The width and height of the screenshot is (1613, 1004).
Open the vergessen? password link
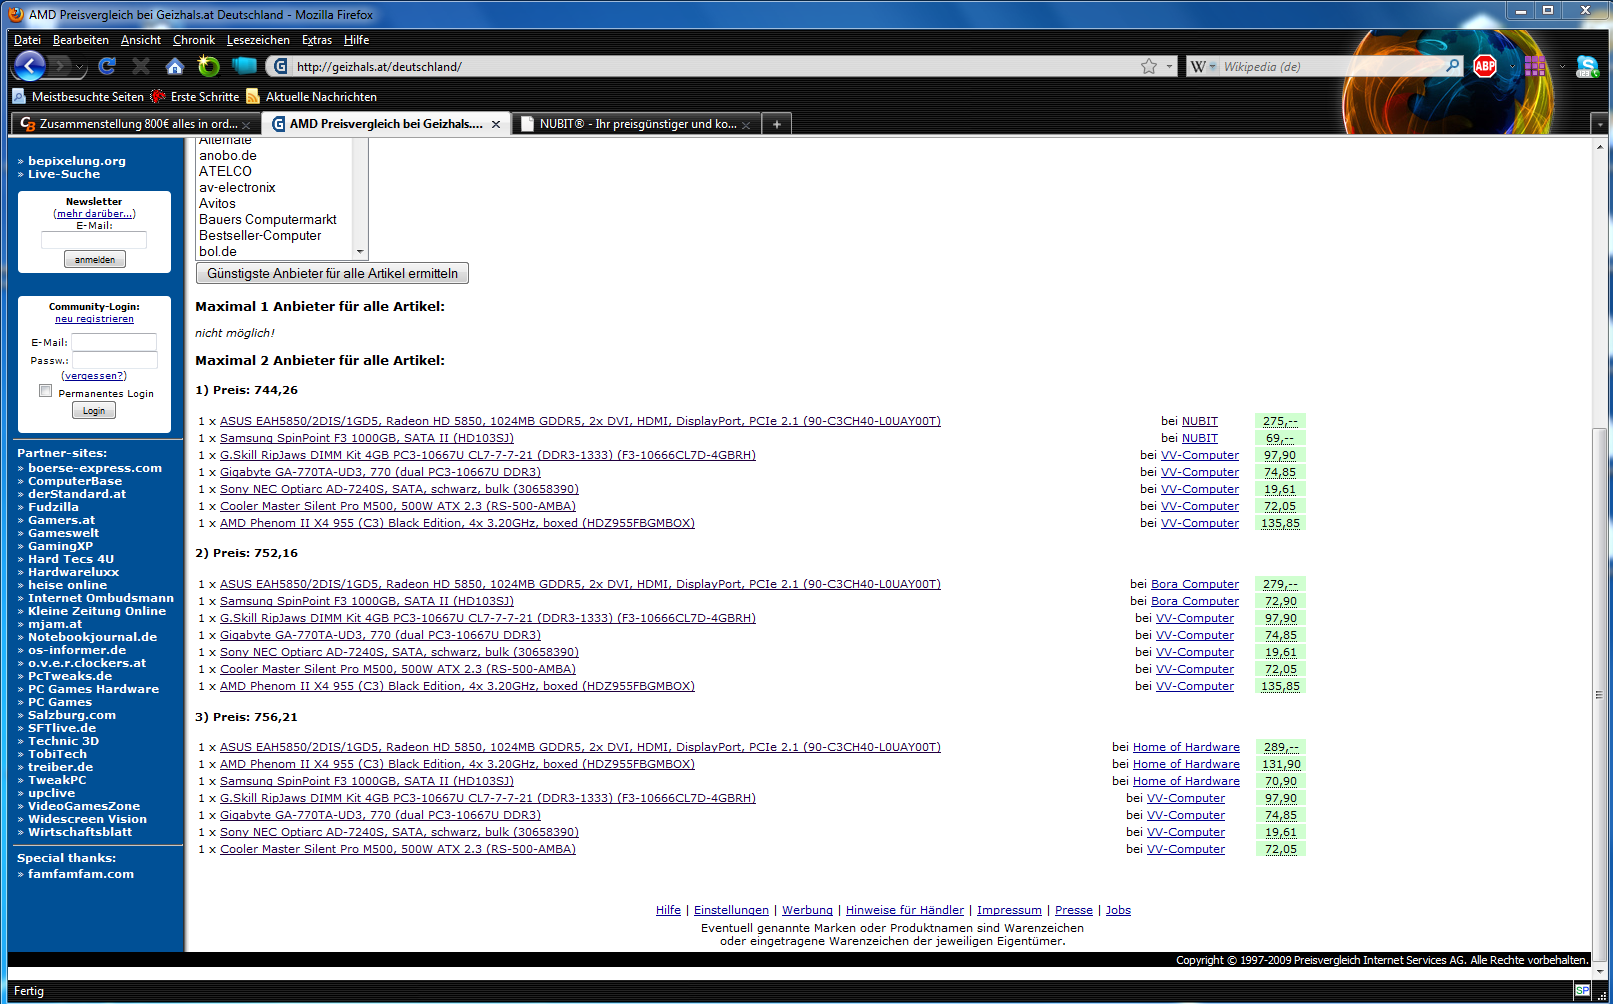(x=94, y=376)
